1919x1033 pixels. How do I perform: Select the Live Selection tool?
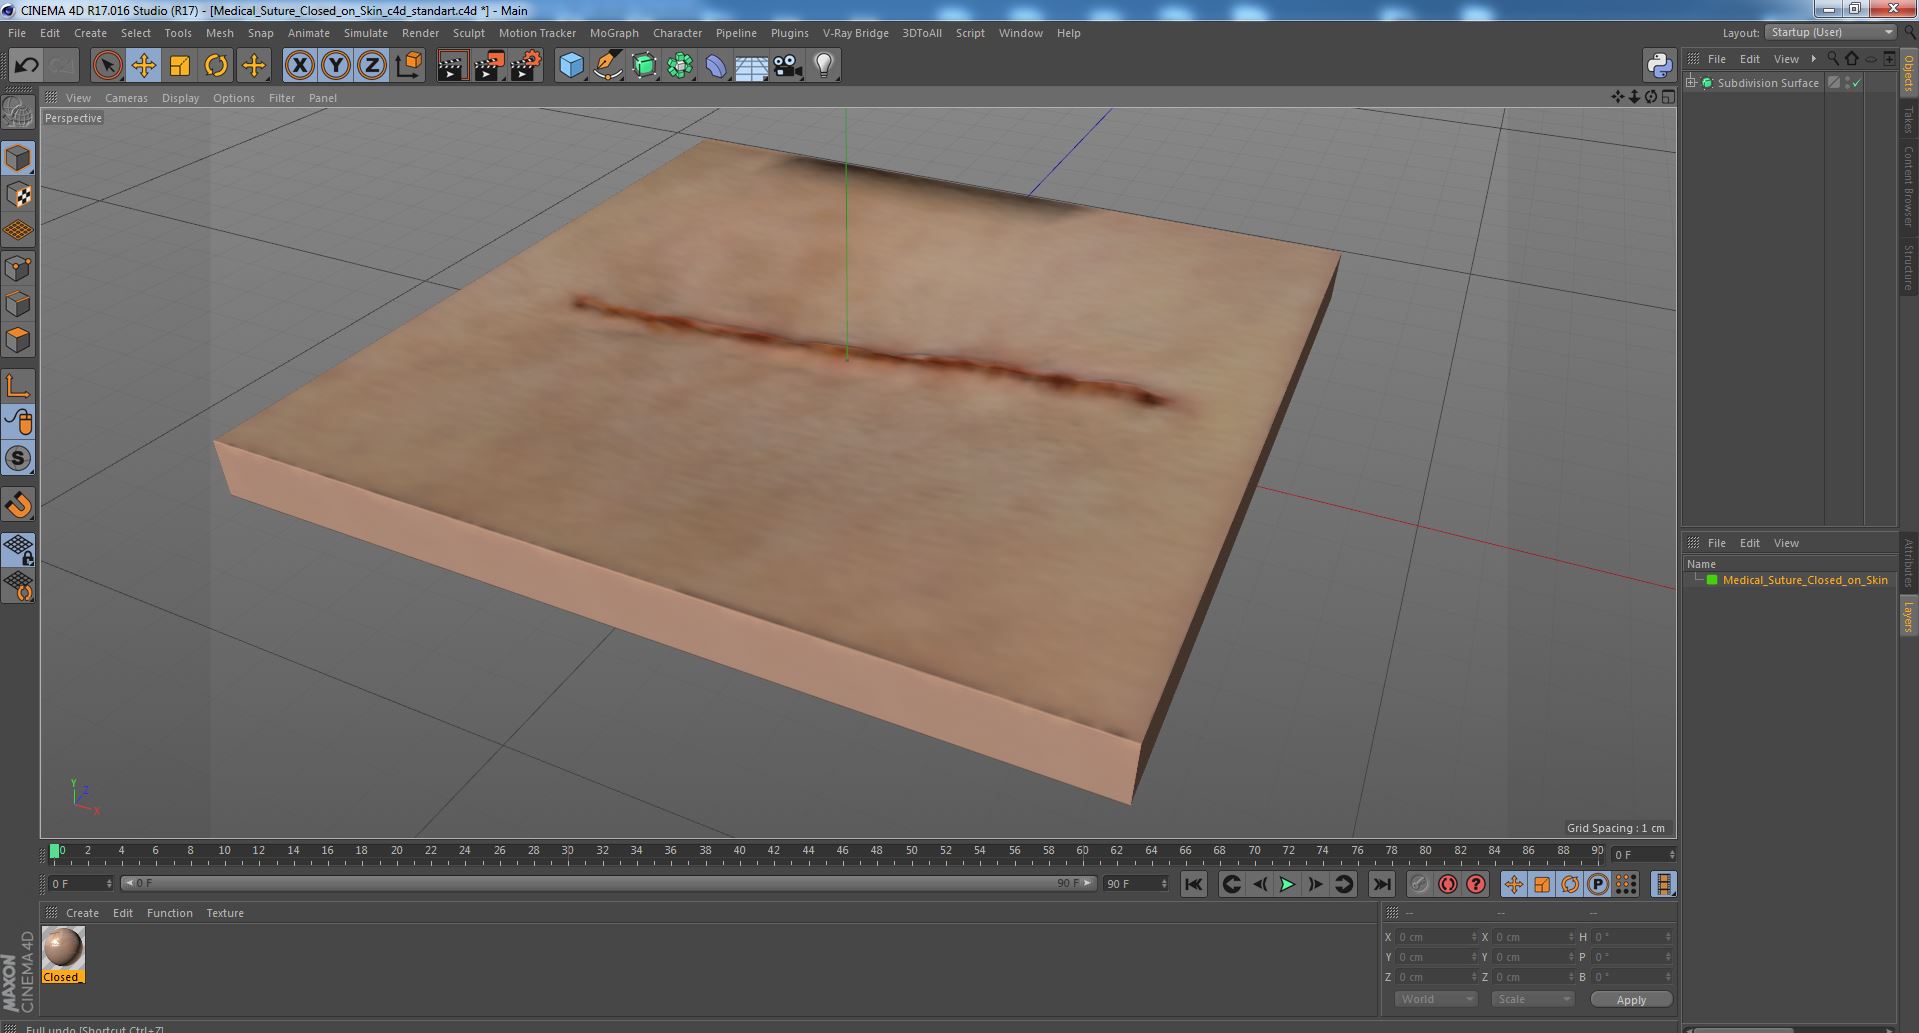pos(107,66)
